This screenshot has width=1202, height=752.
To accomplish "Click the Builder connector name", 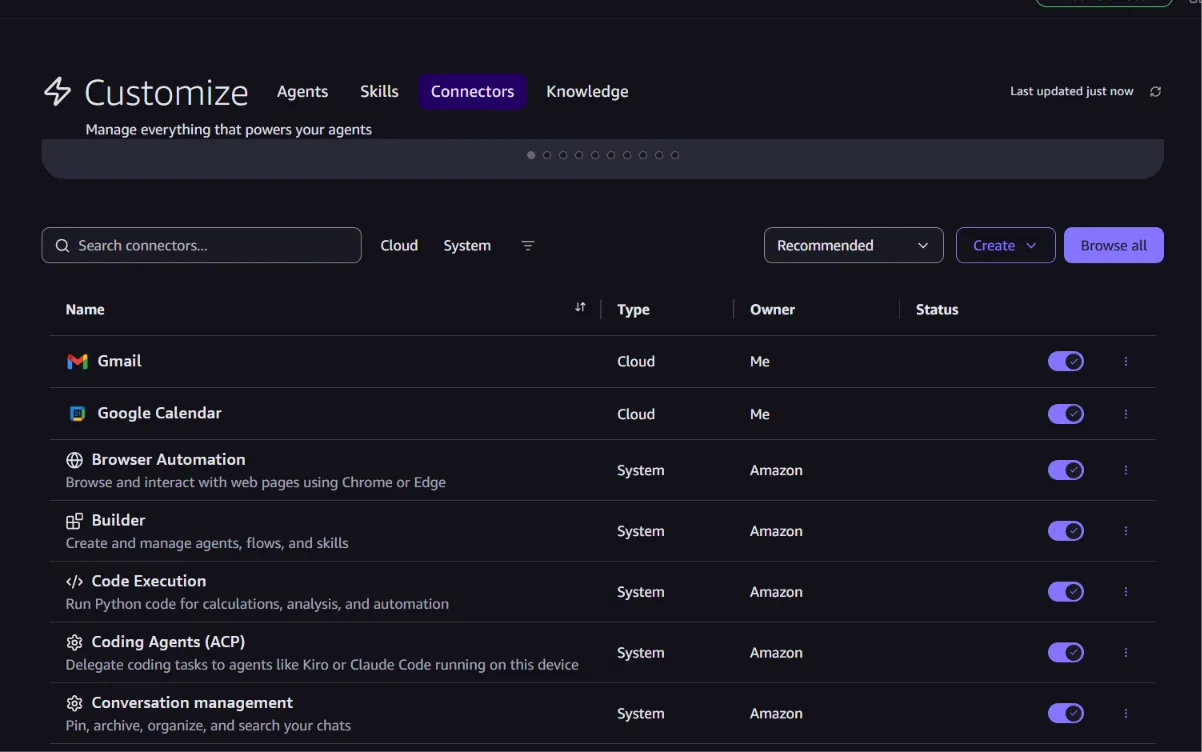I will pos(118,520).
